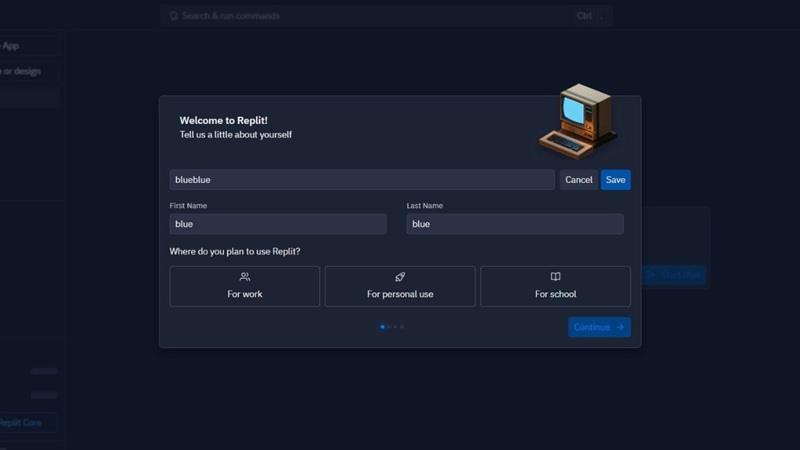Select the first active pagination dot
The height and width of the screenshot is (450, 800).
point(382,327)
